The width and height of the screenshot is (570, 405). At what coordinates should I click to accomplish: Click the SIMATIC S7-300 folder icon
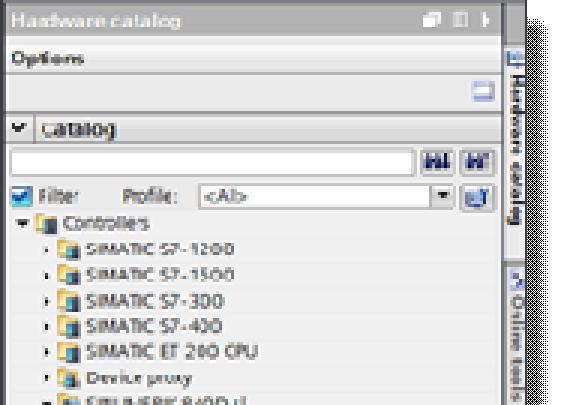coord(69,301)
